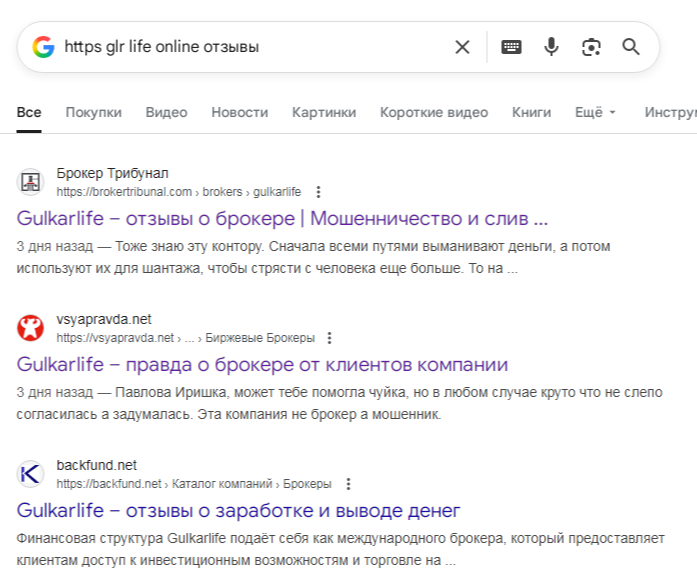The height and width of the screenshot is (586, 697).
Task: Select the Короткие видео tab
Action: tap(434, 113)
